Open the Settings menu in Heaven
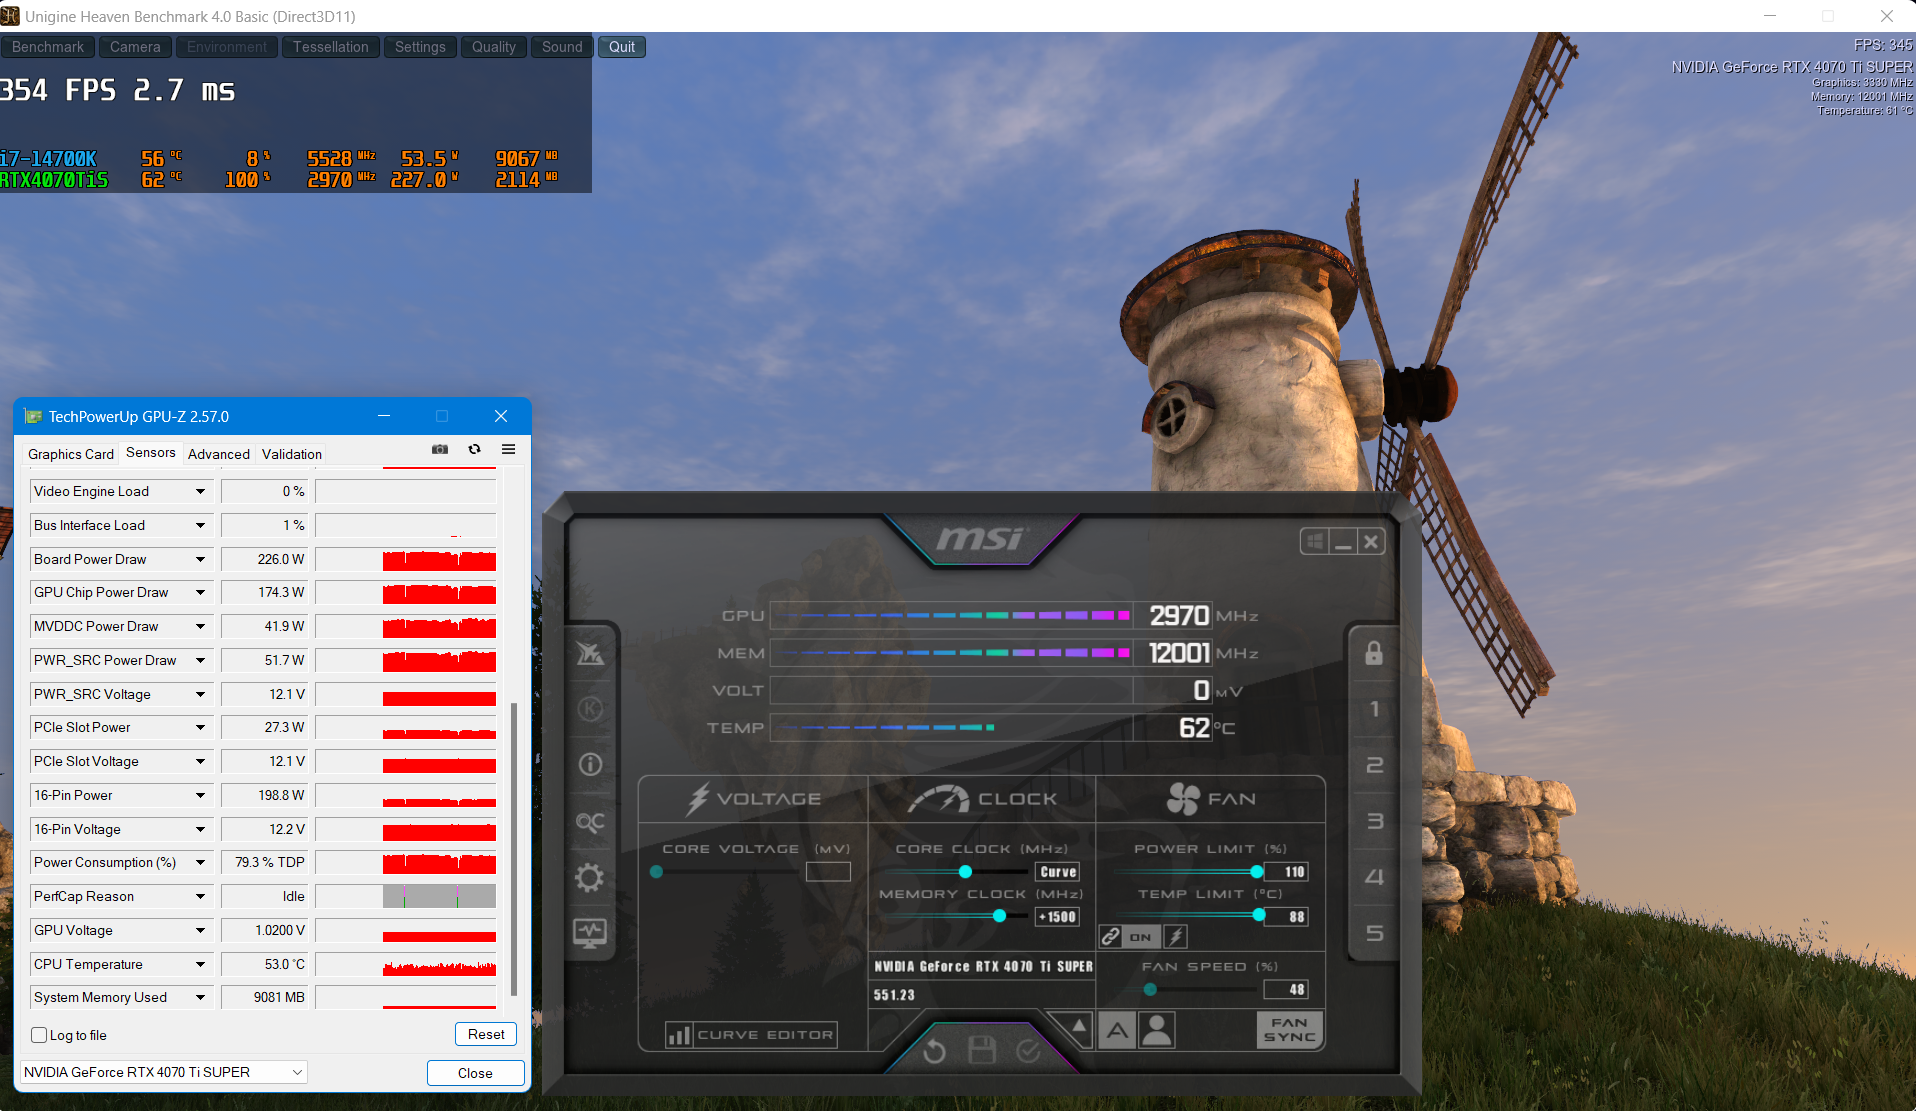1916x1111 pixels. (x=420, y=47)
